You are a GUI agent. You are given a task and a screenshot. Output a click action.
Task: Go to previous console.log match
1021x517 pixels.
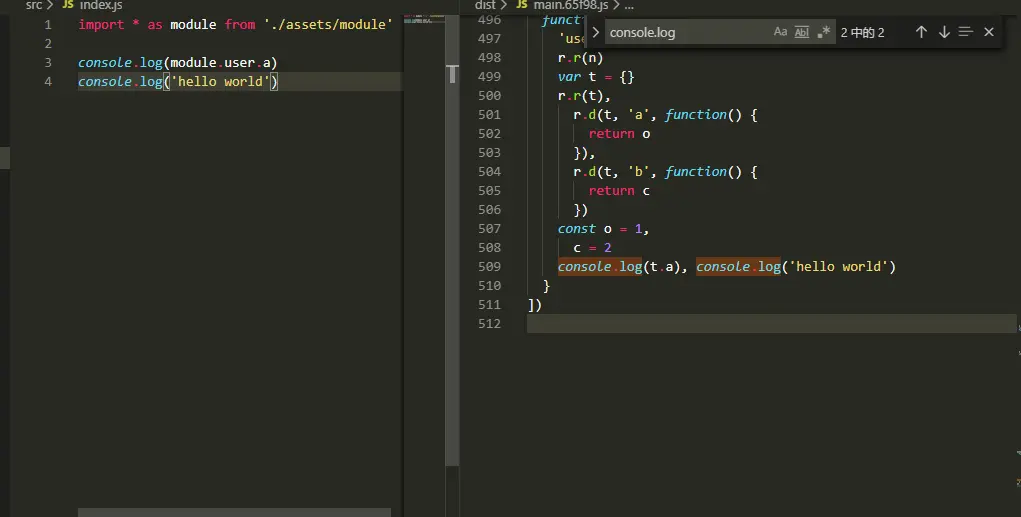[921, 32]
